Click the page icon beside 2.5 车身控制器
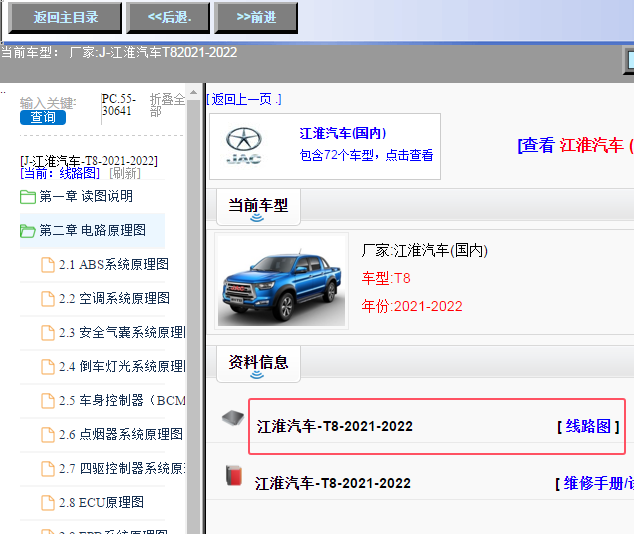 point(48,401)
